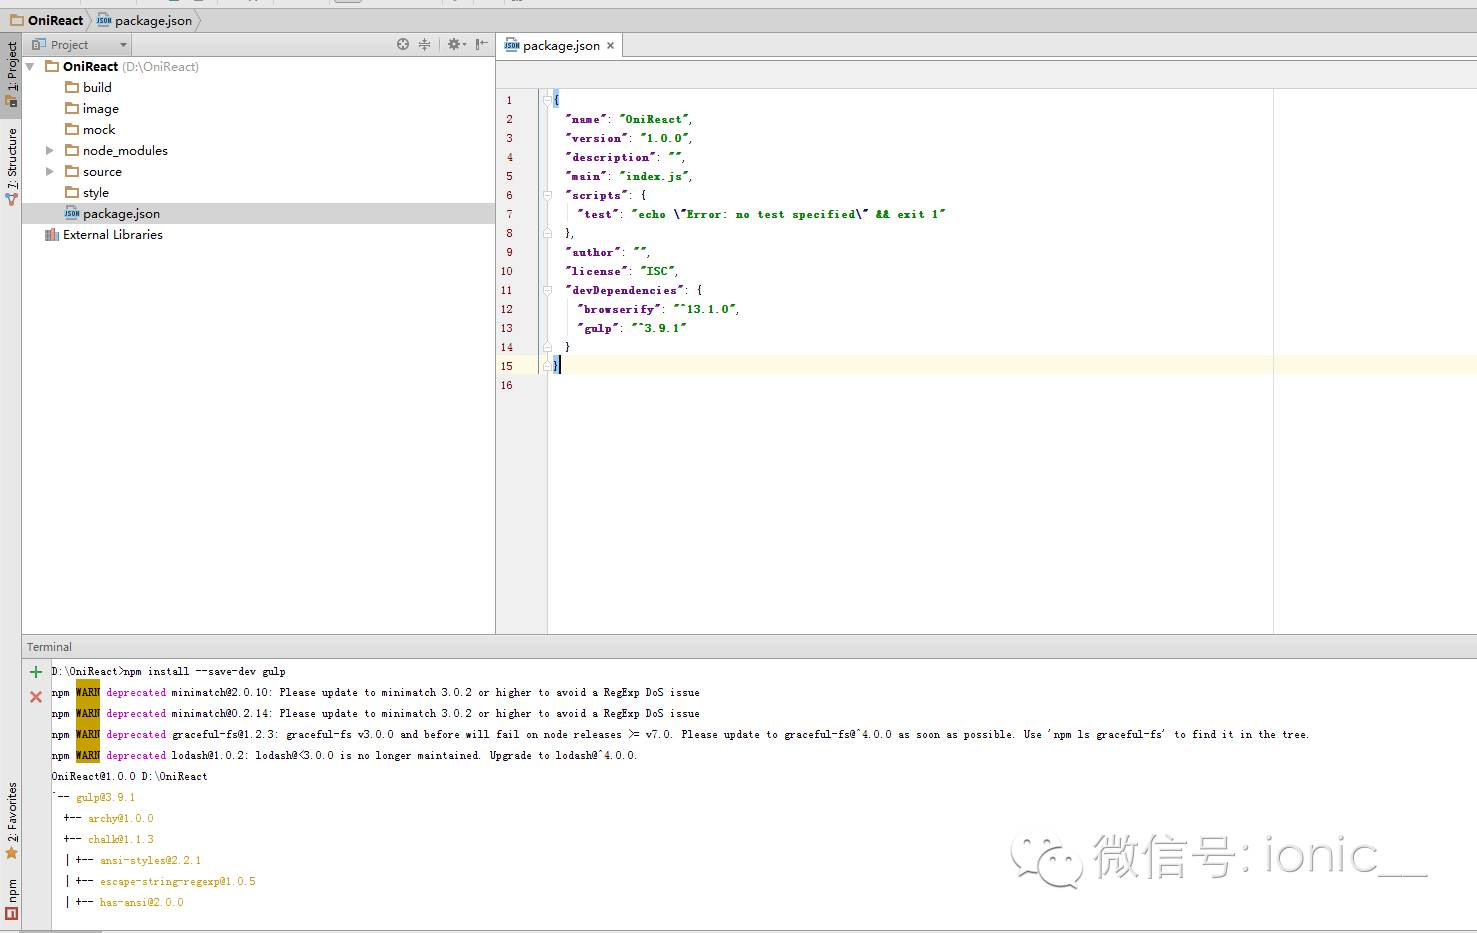1477x933 pixels.
Task: Click gulp@3.9.1 in terminal output
Action: (105, 797)
